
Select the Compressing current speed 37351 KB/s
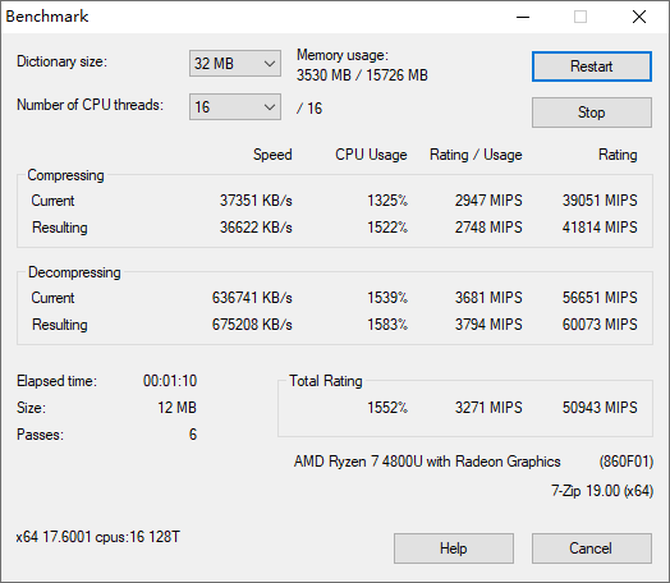256,200
